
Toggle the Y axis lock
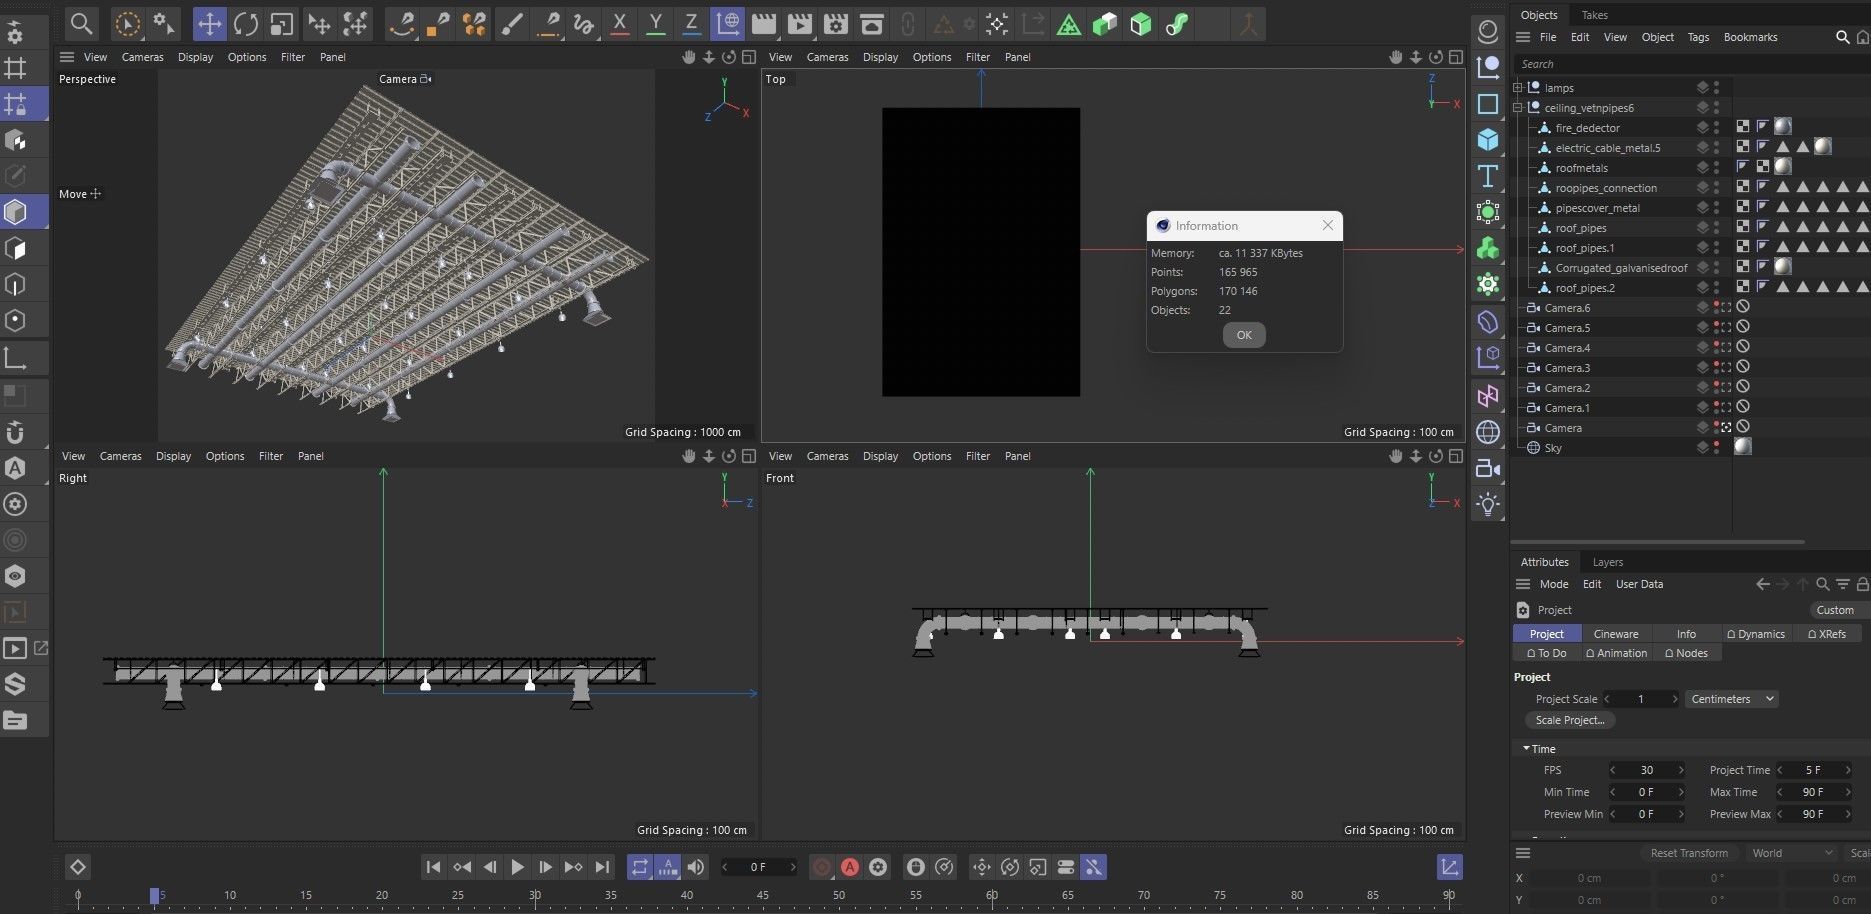(x=656, y=23)
